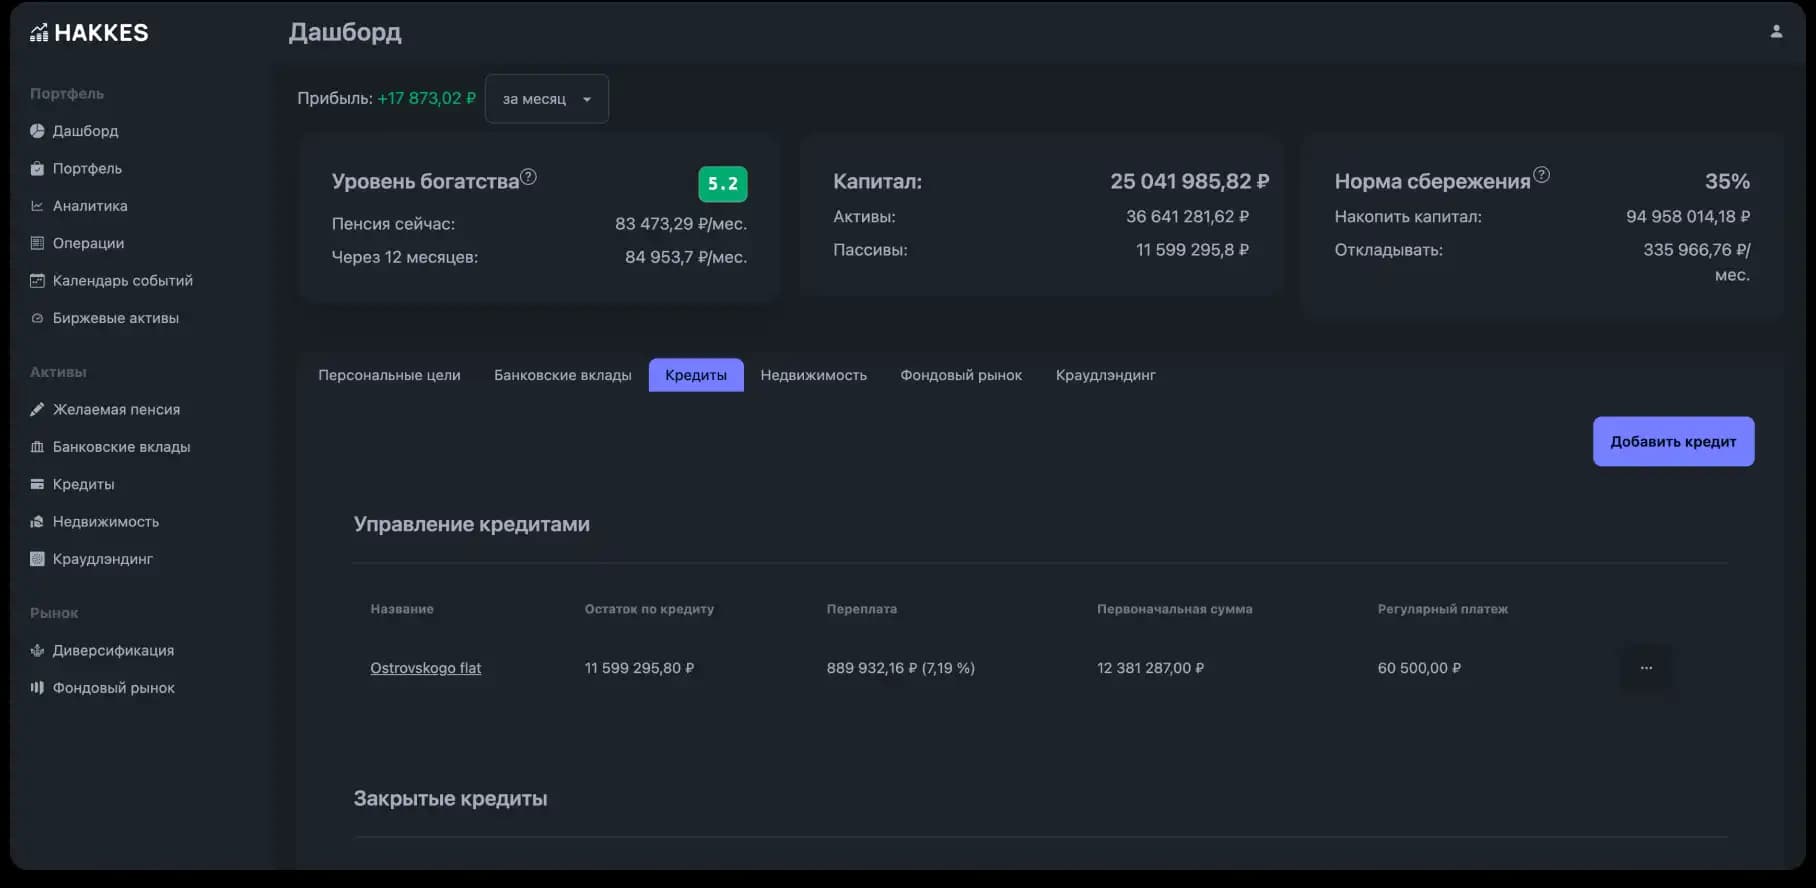Screen dimensions: 1816x888
Task: Open the Ostrovskogo flat credit link
Action: click(426, 668)
